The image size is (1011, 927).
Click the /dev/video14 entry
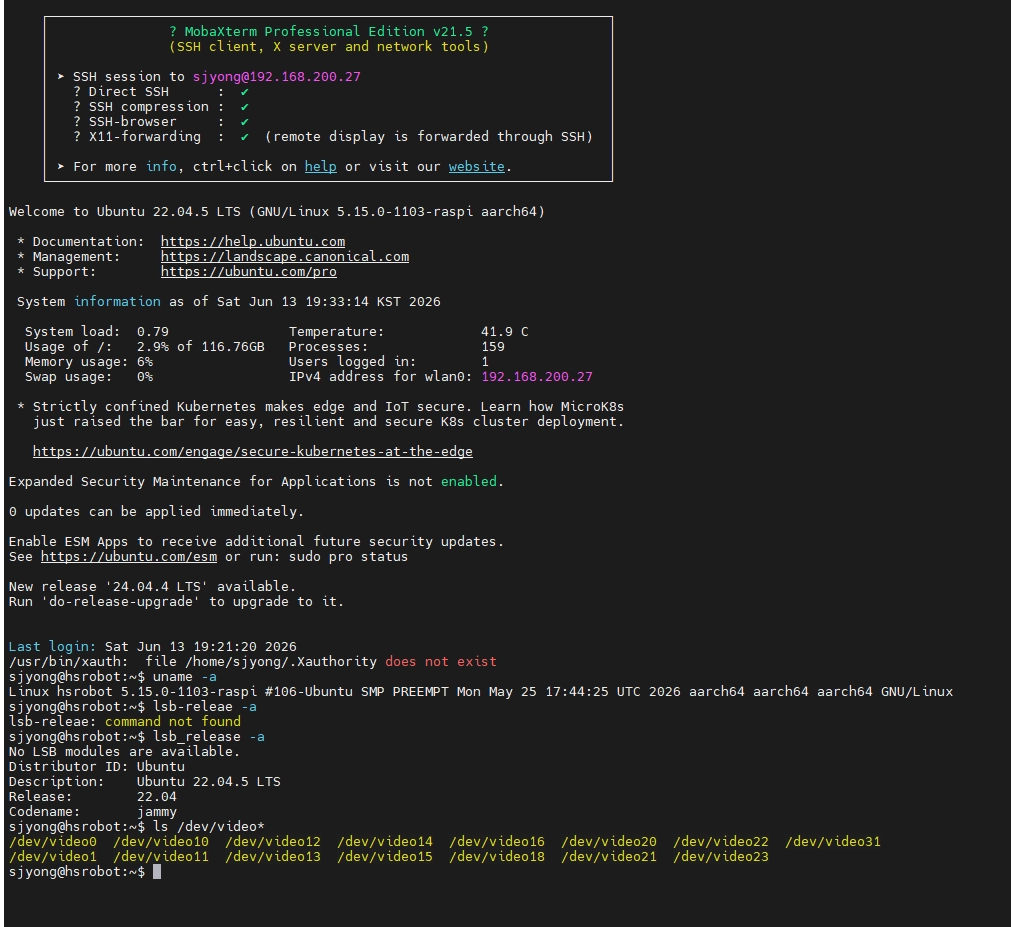click(385, 841)
